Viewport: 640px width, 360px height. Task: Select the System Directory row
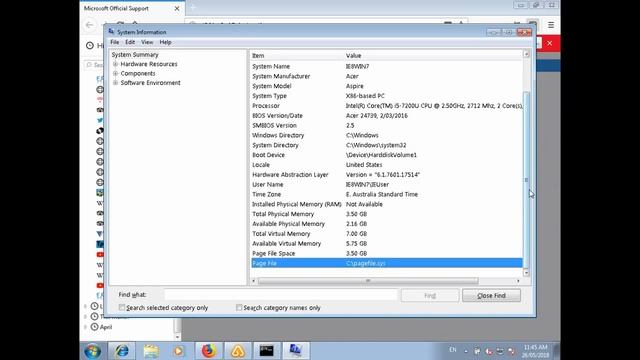pos(387,145)
